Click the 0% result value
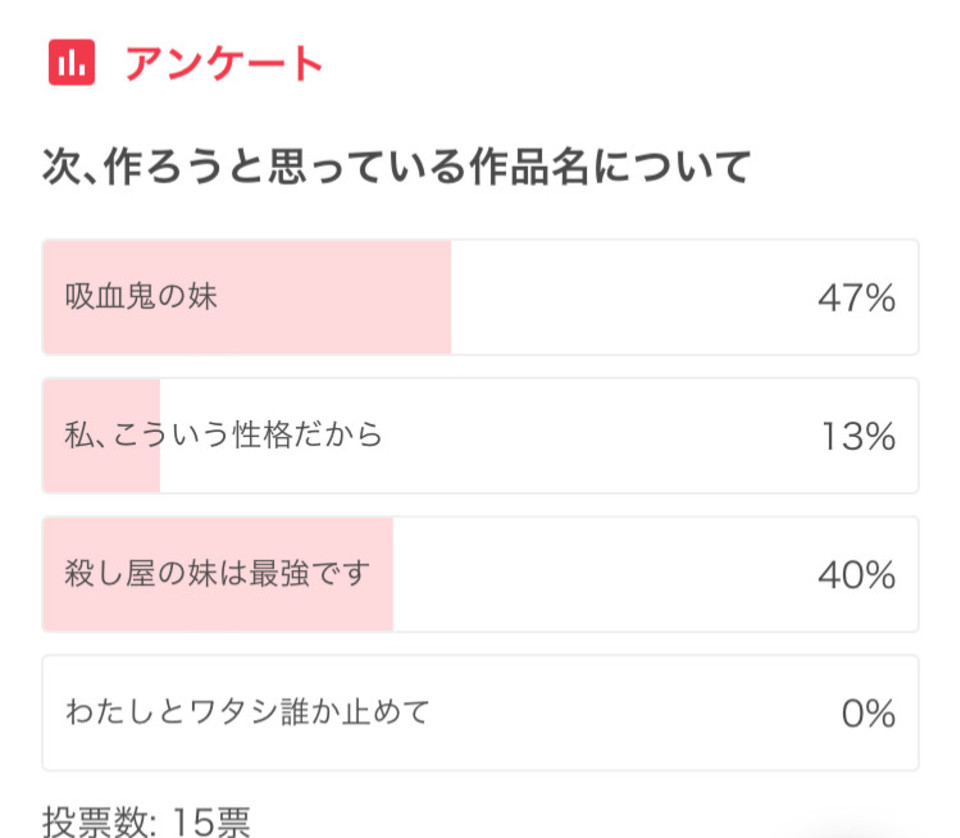960x838 pixels. click(868, 714)
